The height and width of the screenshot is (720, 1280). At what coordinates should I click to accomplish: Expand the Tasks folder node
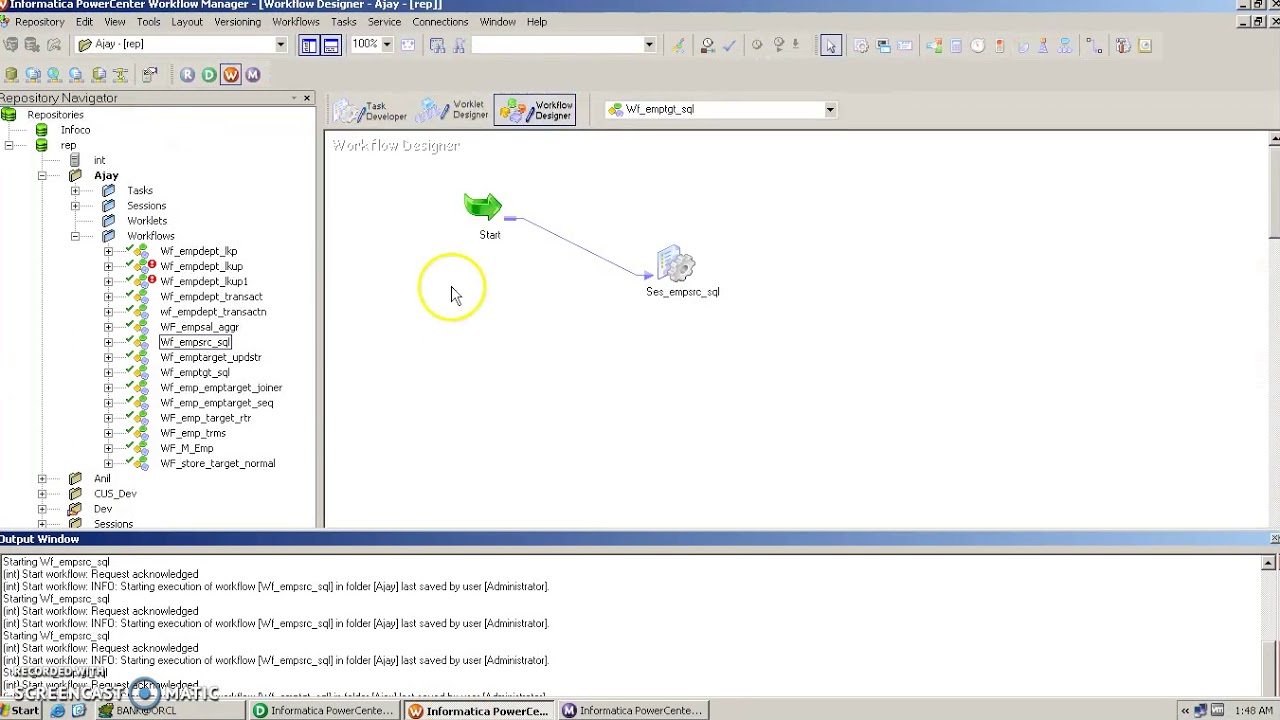click(x=75, y=190)
